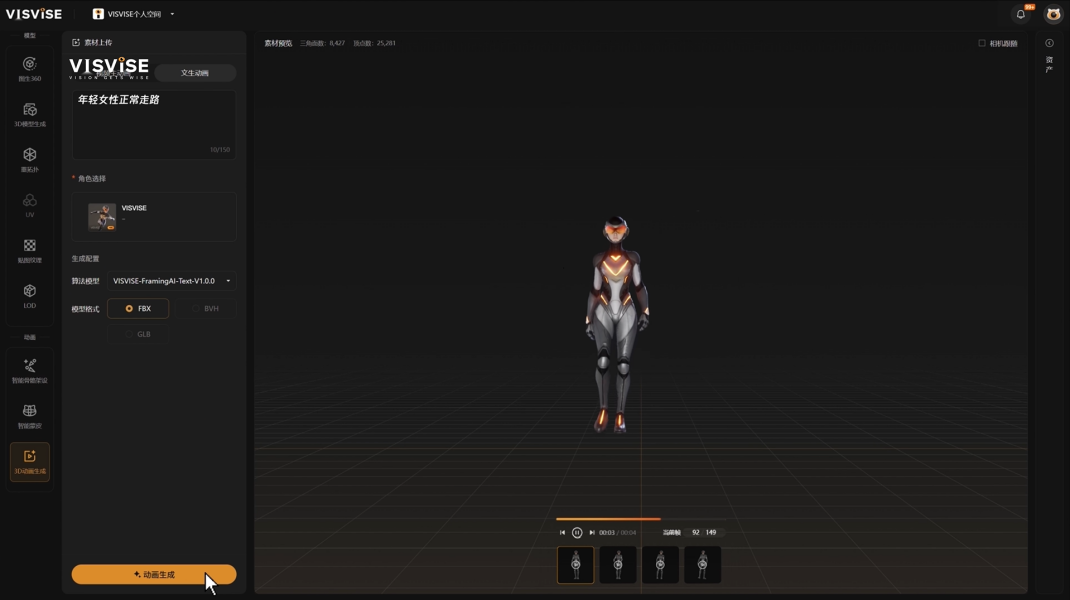1070x600 pixels.
Task: Open the 3D模型生成 sidebar tool
Action: click(x=30, y=114)
